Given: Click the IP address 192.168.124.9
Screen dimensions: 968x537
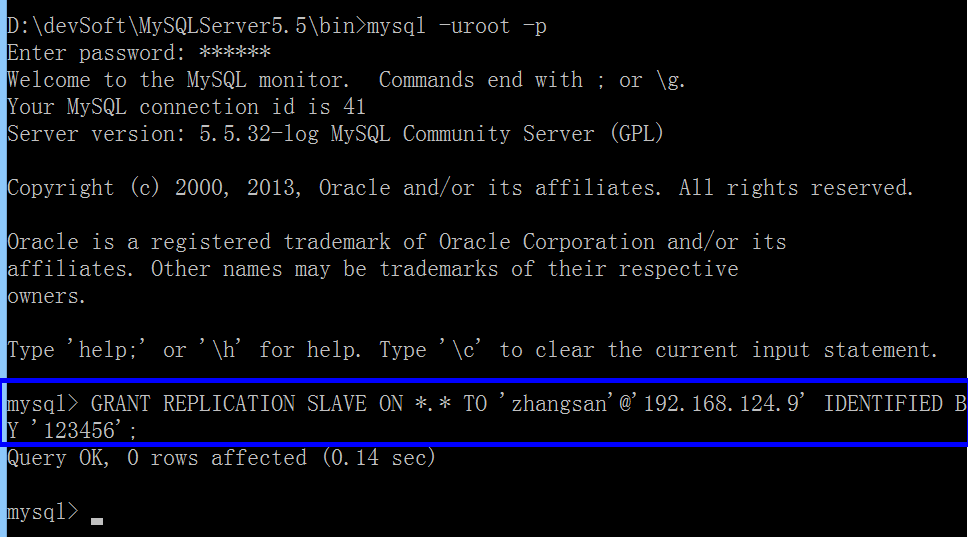Looking at the screenshot, I should tap(719, 404).
